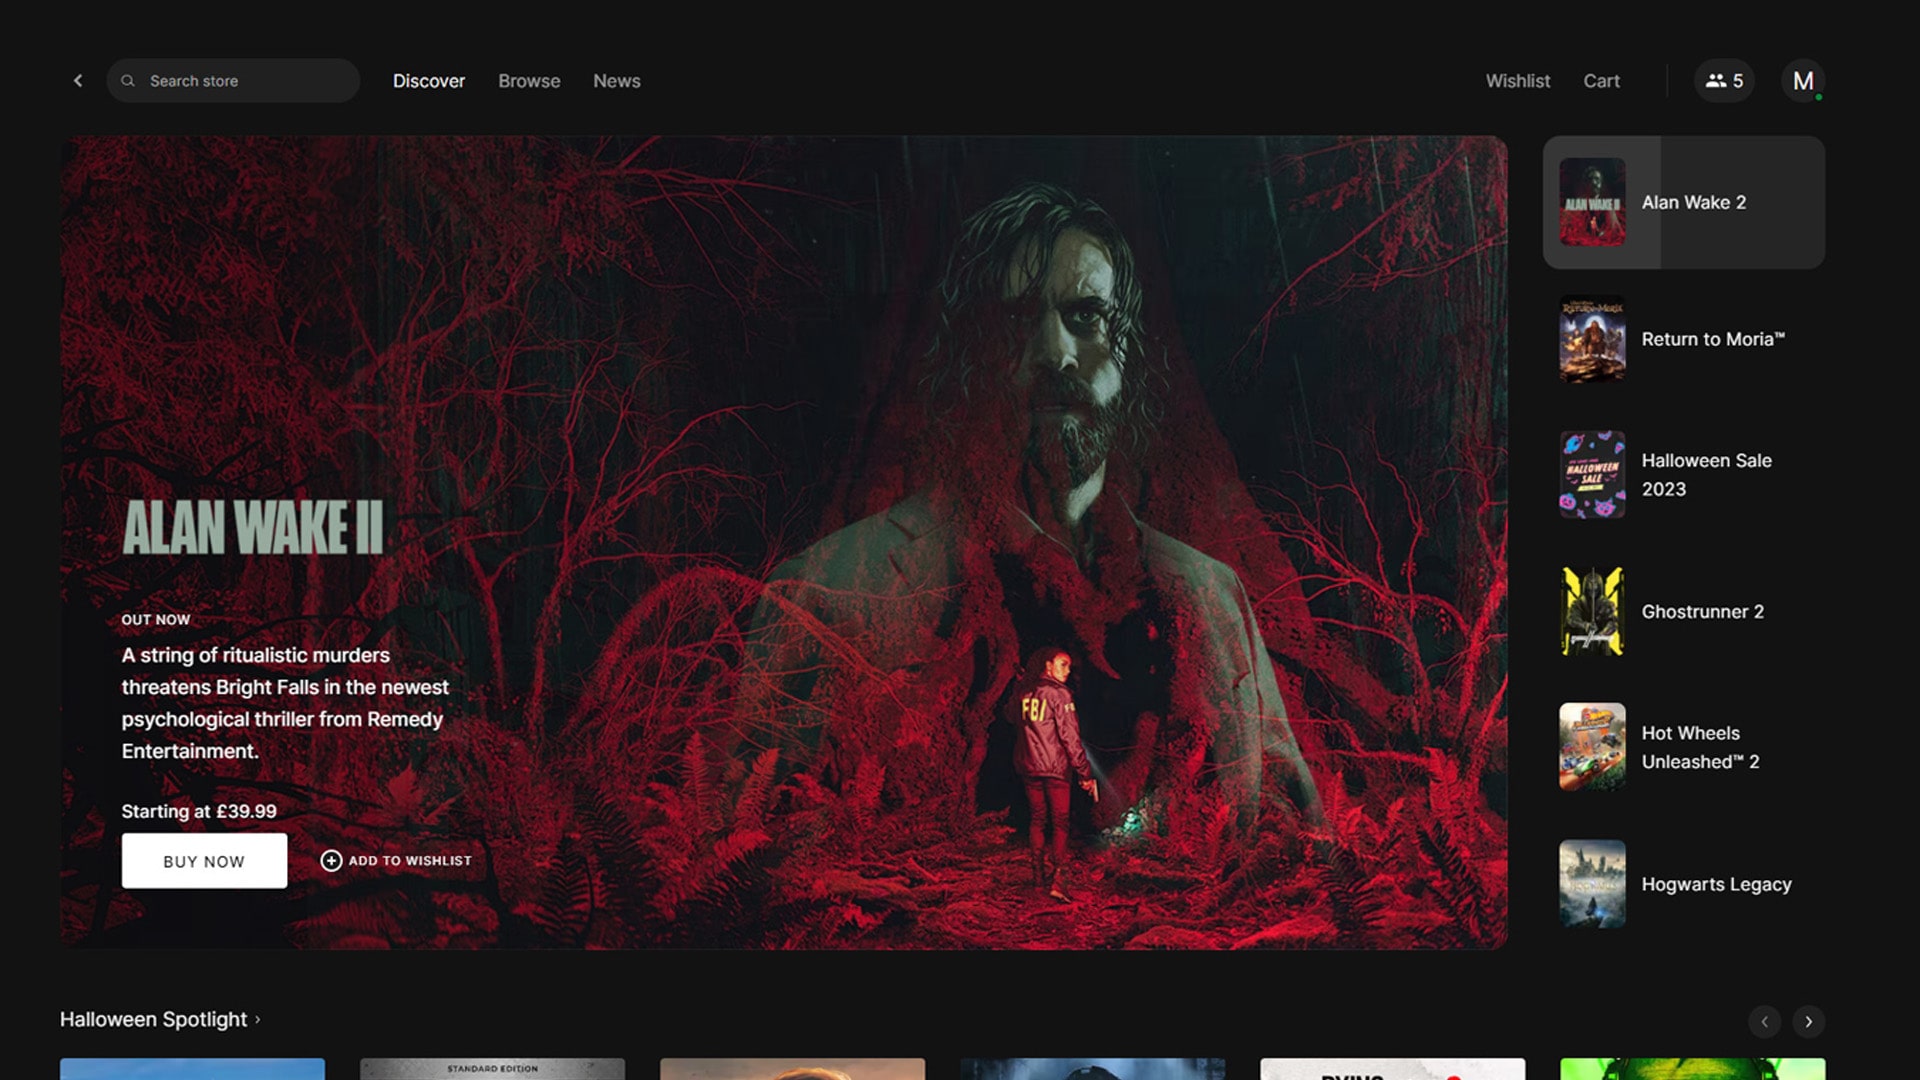Switch to the Browse tab
Viewport: 1920px width, 1080px height.
[529, 81]
